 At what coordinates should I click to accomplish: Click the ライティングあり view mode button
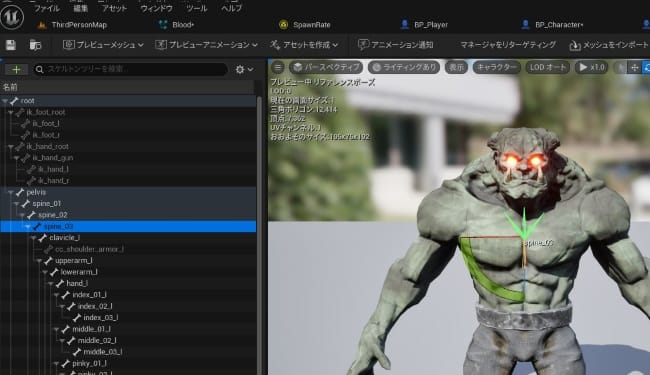click(404, 67)
